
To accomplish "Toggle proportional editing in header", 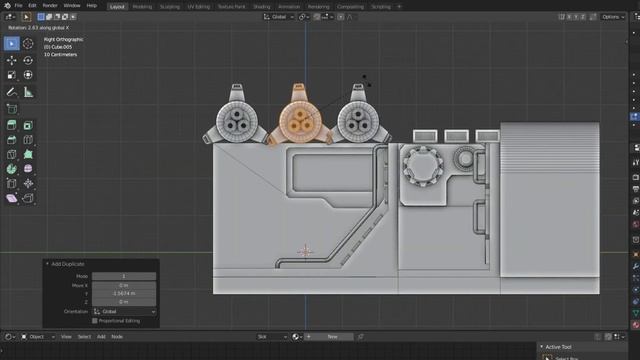I will 340,17.
